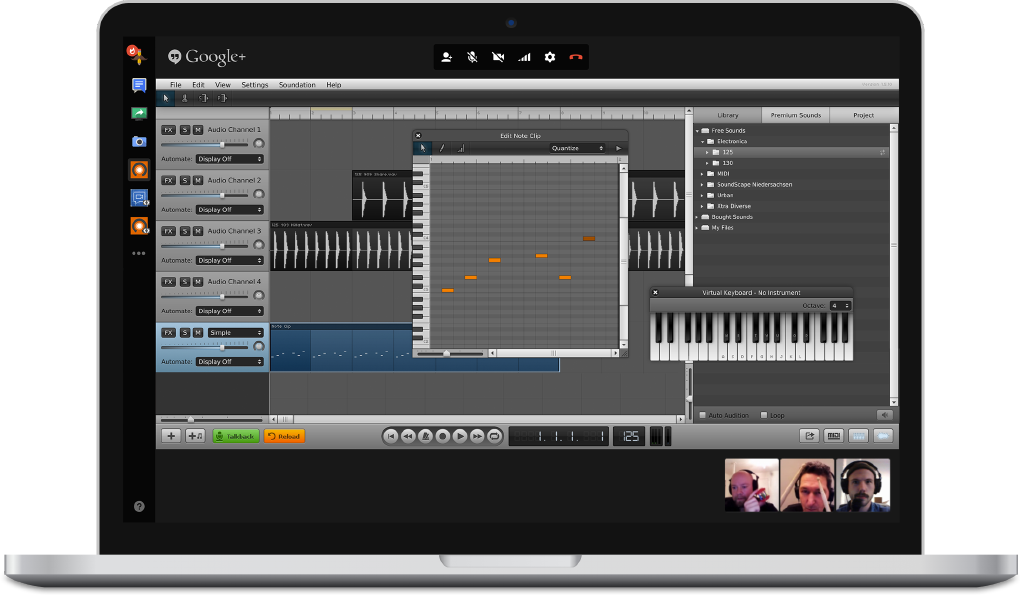Click the Talkback button
Screen dimensions: 1020x596
(x=235, y=436)
